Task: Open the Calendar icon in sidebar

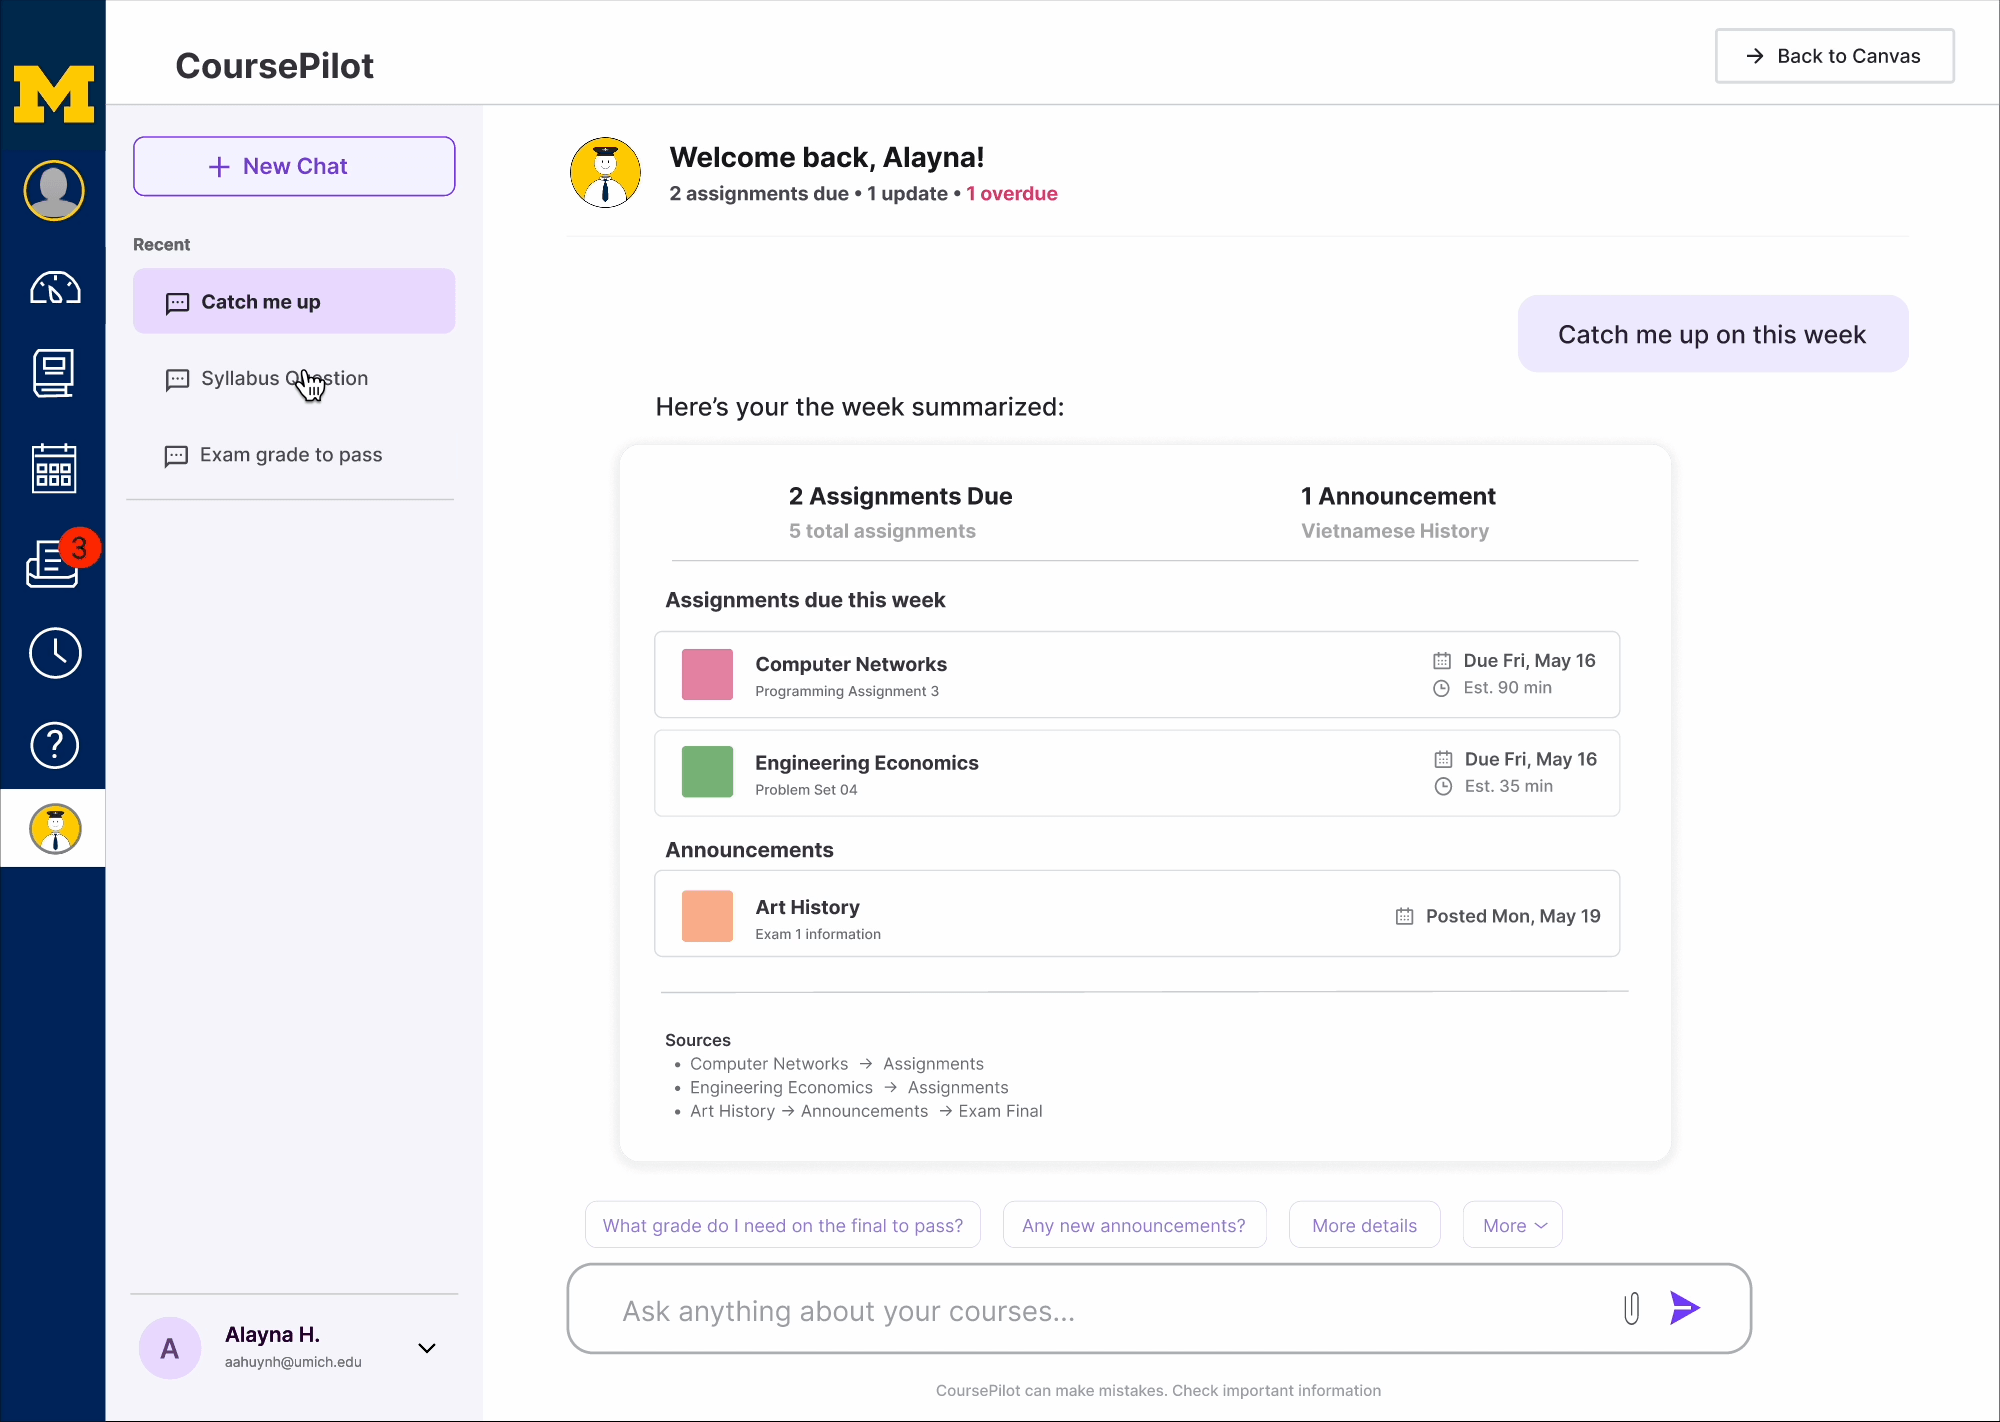Action: pyautogui.click(x=54, y=468)
